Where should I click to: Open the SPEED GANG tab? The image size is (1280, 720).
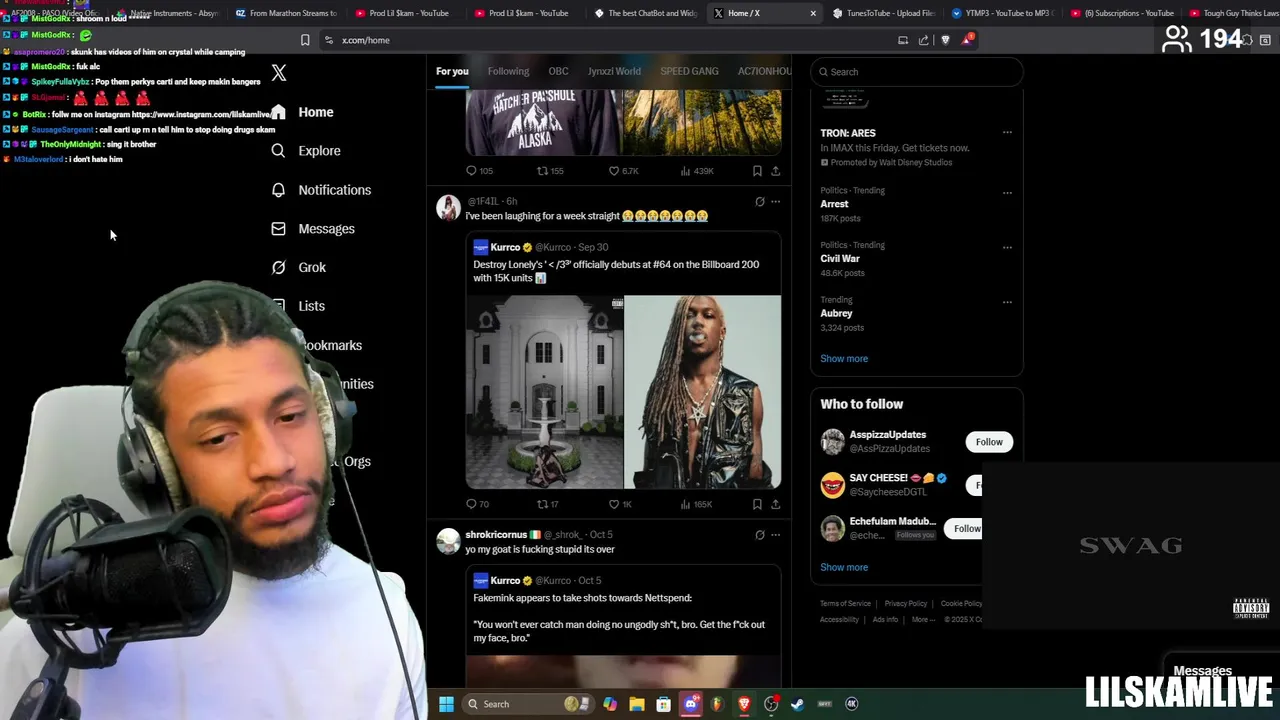pos(689,71)
